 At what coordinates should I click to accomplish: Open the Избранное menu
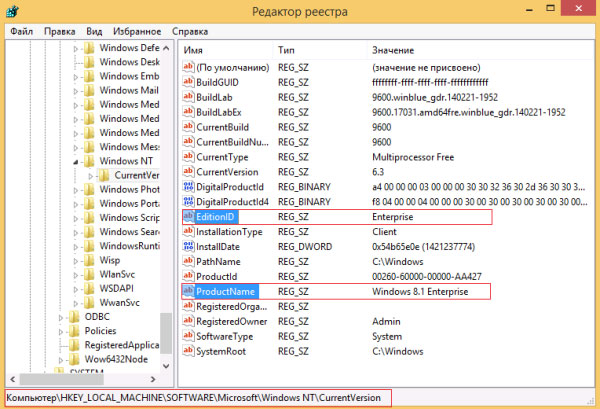point(137,31)
